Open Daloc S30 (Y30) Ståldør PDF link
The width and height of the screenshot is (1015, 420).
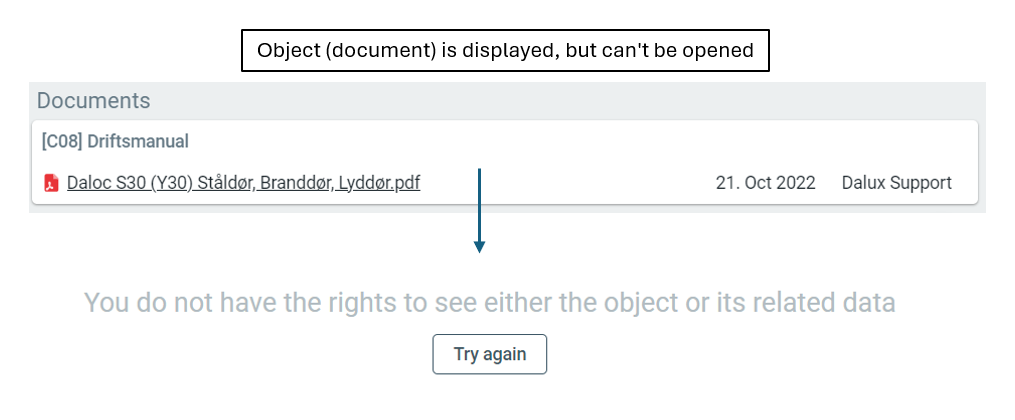click(x=243, y=183)
